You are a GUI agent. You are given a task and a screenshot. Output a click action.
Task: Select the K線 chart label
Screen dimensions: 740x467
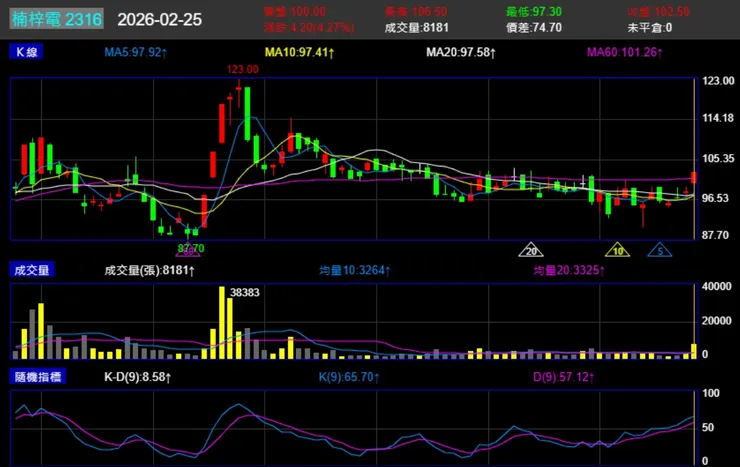point(26,52)
